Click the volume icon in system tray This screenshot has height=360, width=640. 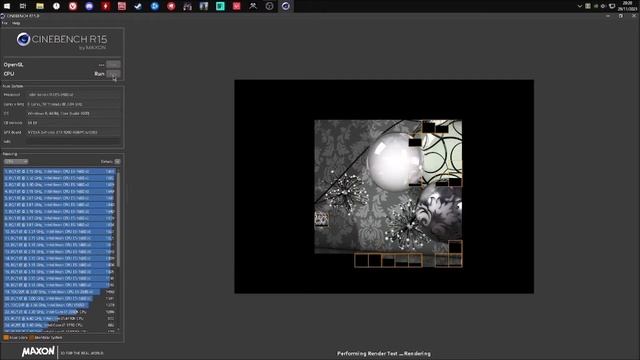(603, 6)
